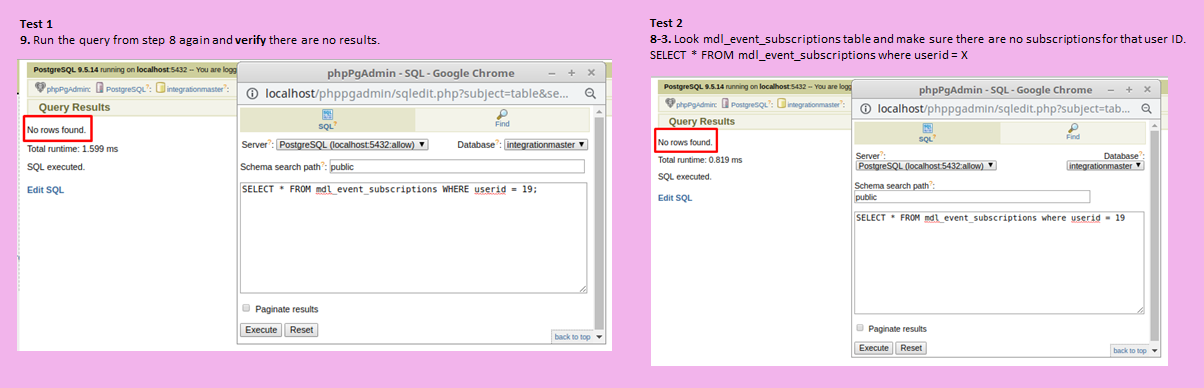Viewport: 1204px width, 388px height.
Task: Select 'No rows found.' text in Test 2
Action: pyautogui.click(x=685, y=142)
